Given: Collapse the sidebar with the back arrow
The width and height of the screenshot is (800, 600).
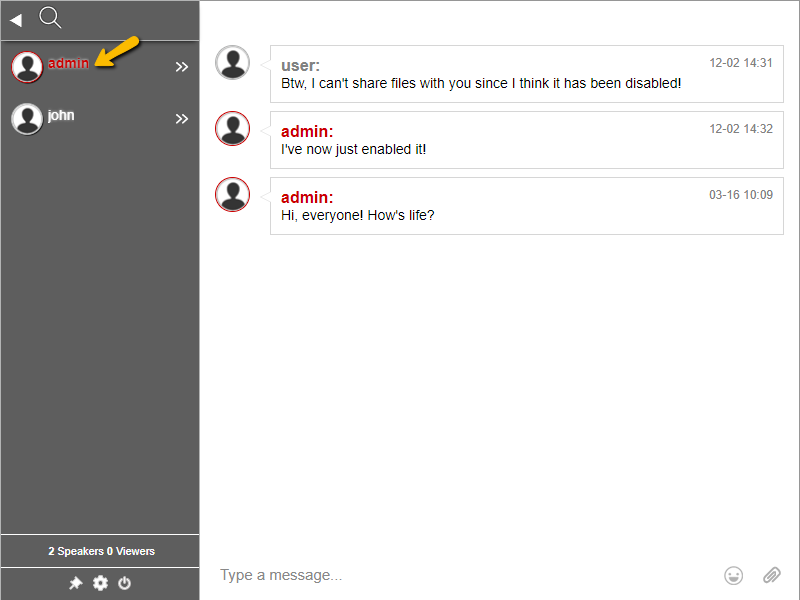Looking at the screenshot, I should (16, 20).
